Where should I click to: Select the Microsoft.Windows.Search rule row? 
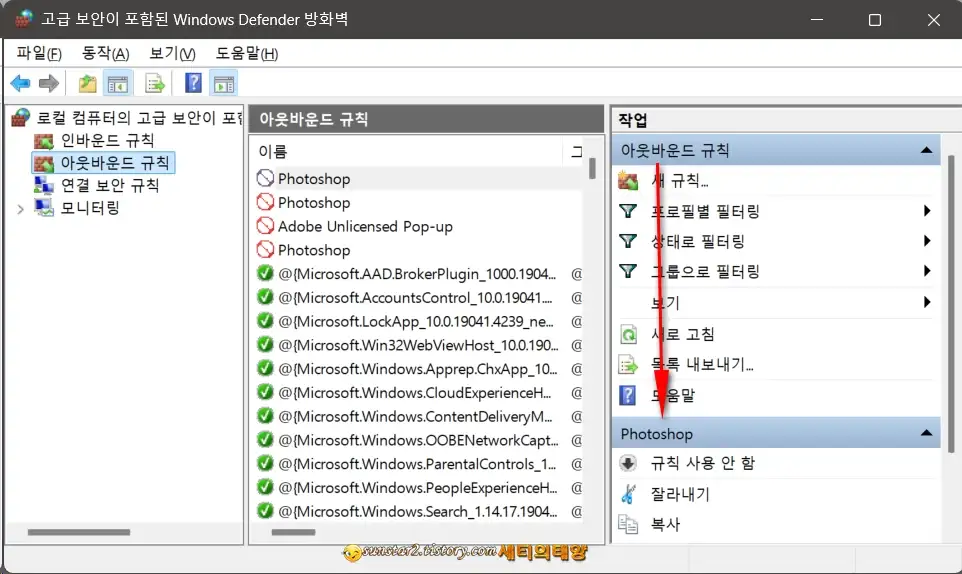tap(418, 511)
